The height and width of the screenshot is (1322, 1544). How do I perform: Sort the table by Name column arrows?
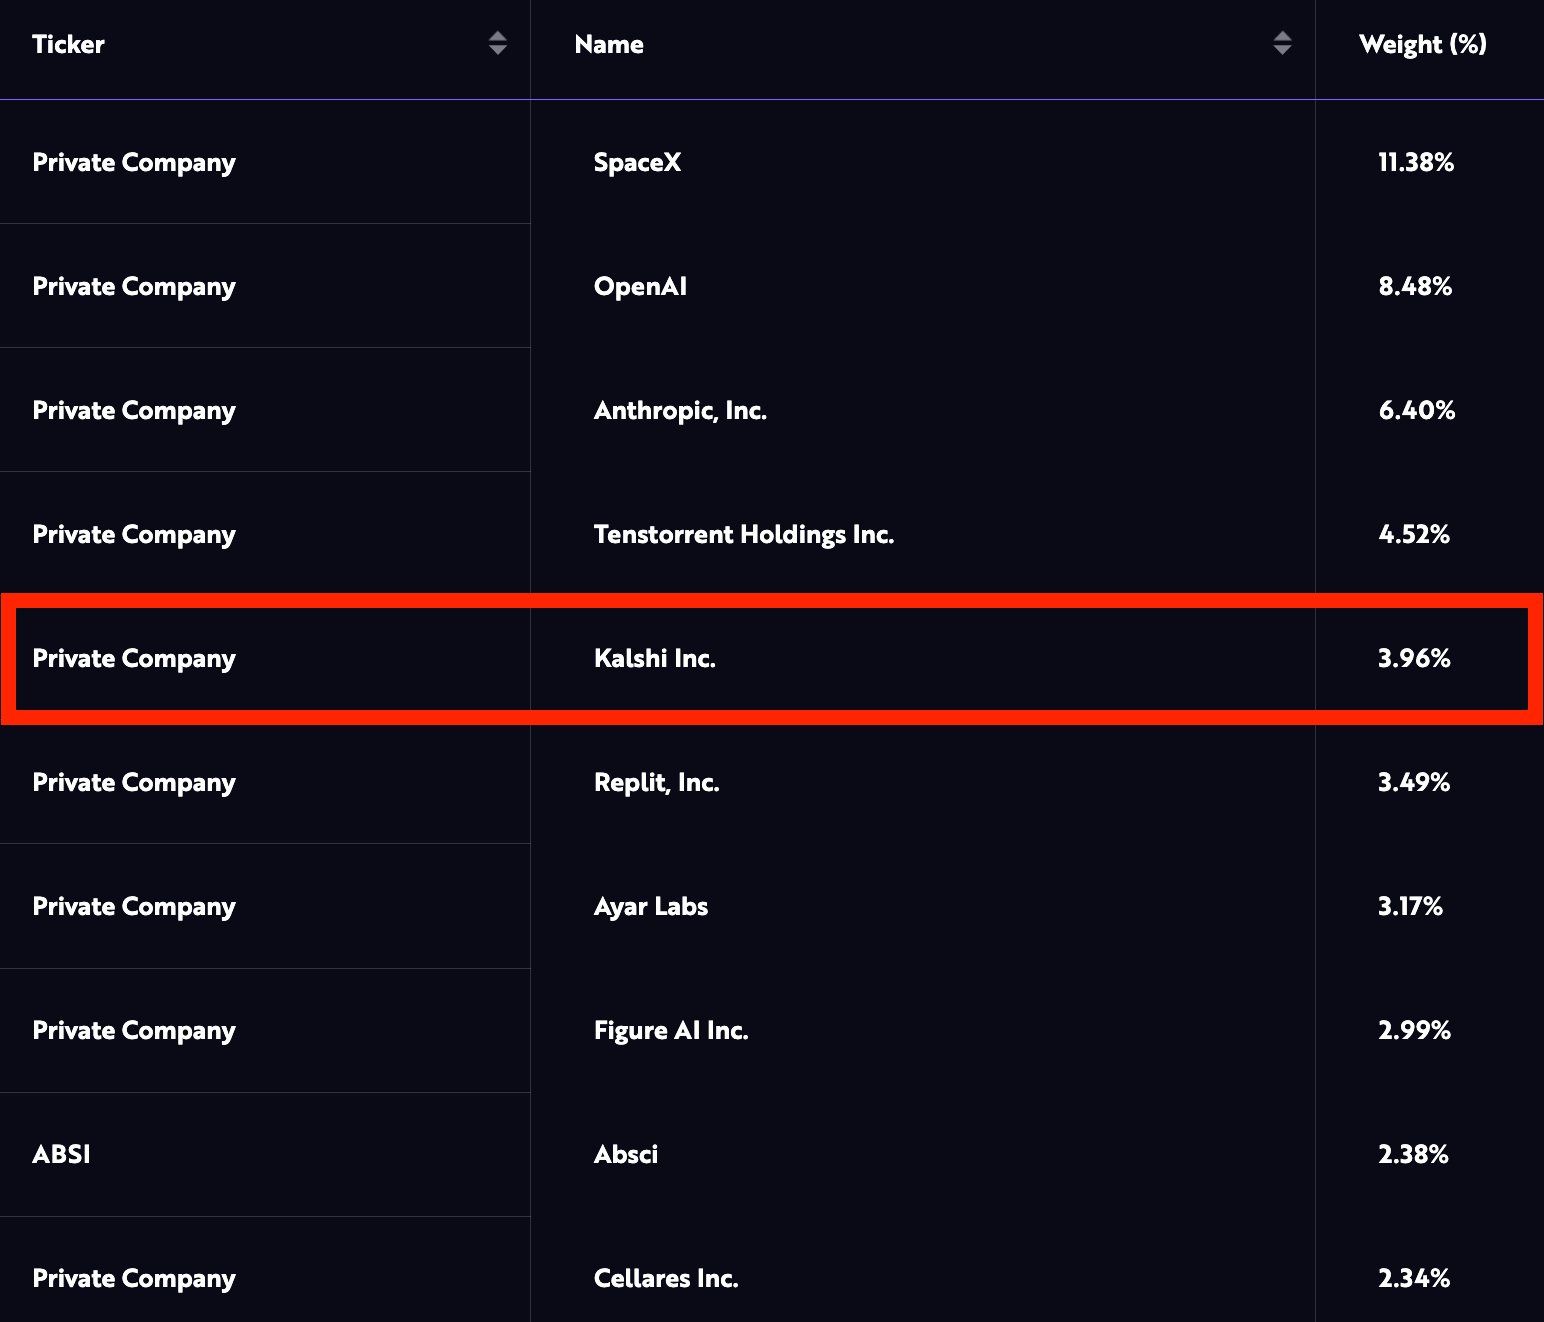(1282, 43)
